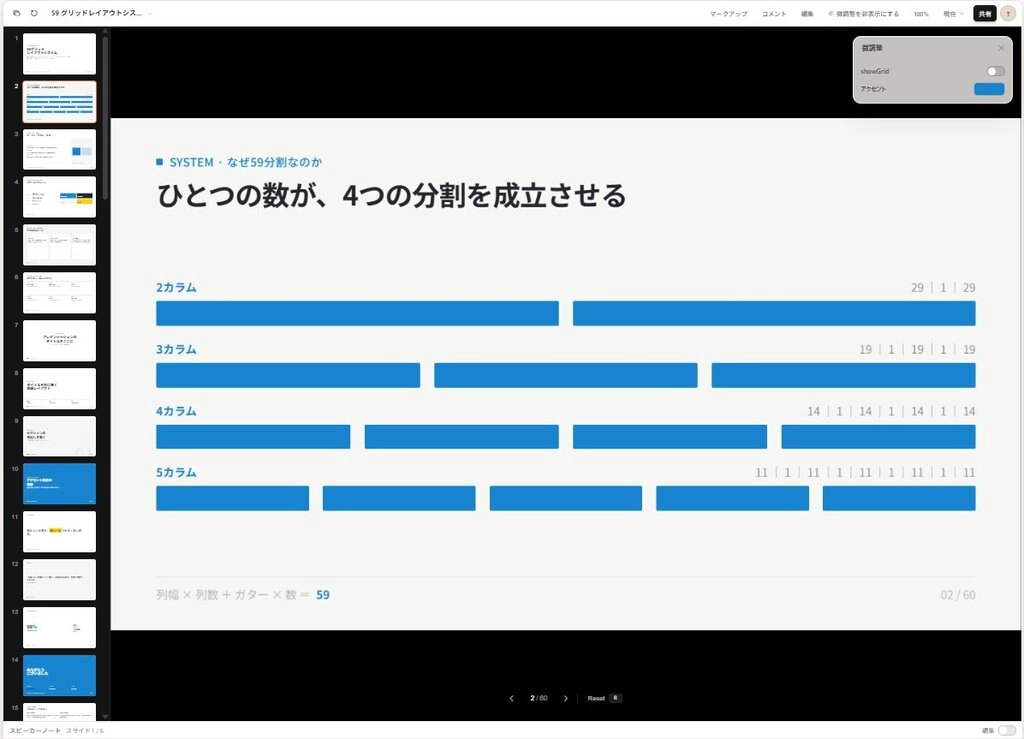
Task: Close the 微調整 panel
Action: tap(1001, 48)
